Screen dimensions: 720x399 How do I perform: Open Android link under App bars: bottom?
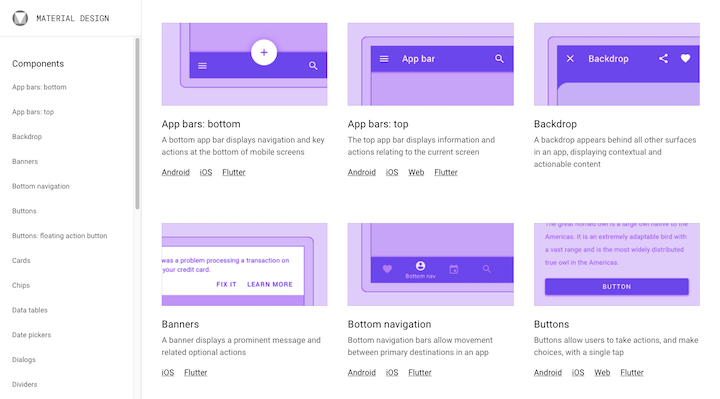[175, 172]
